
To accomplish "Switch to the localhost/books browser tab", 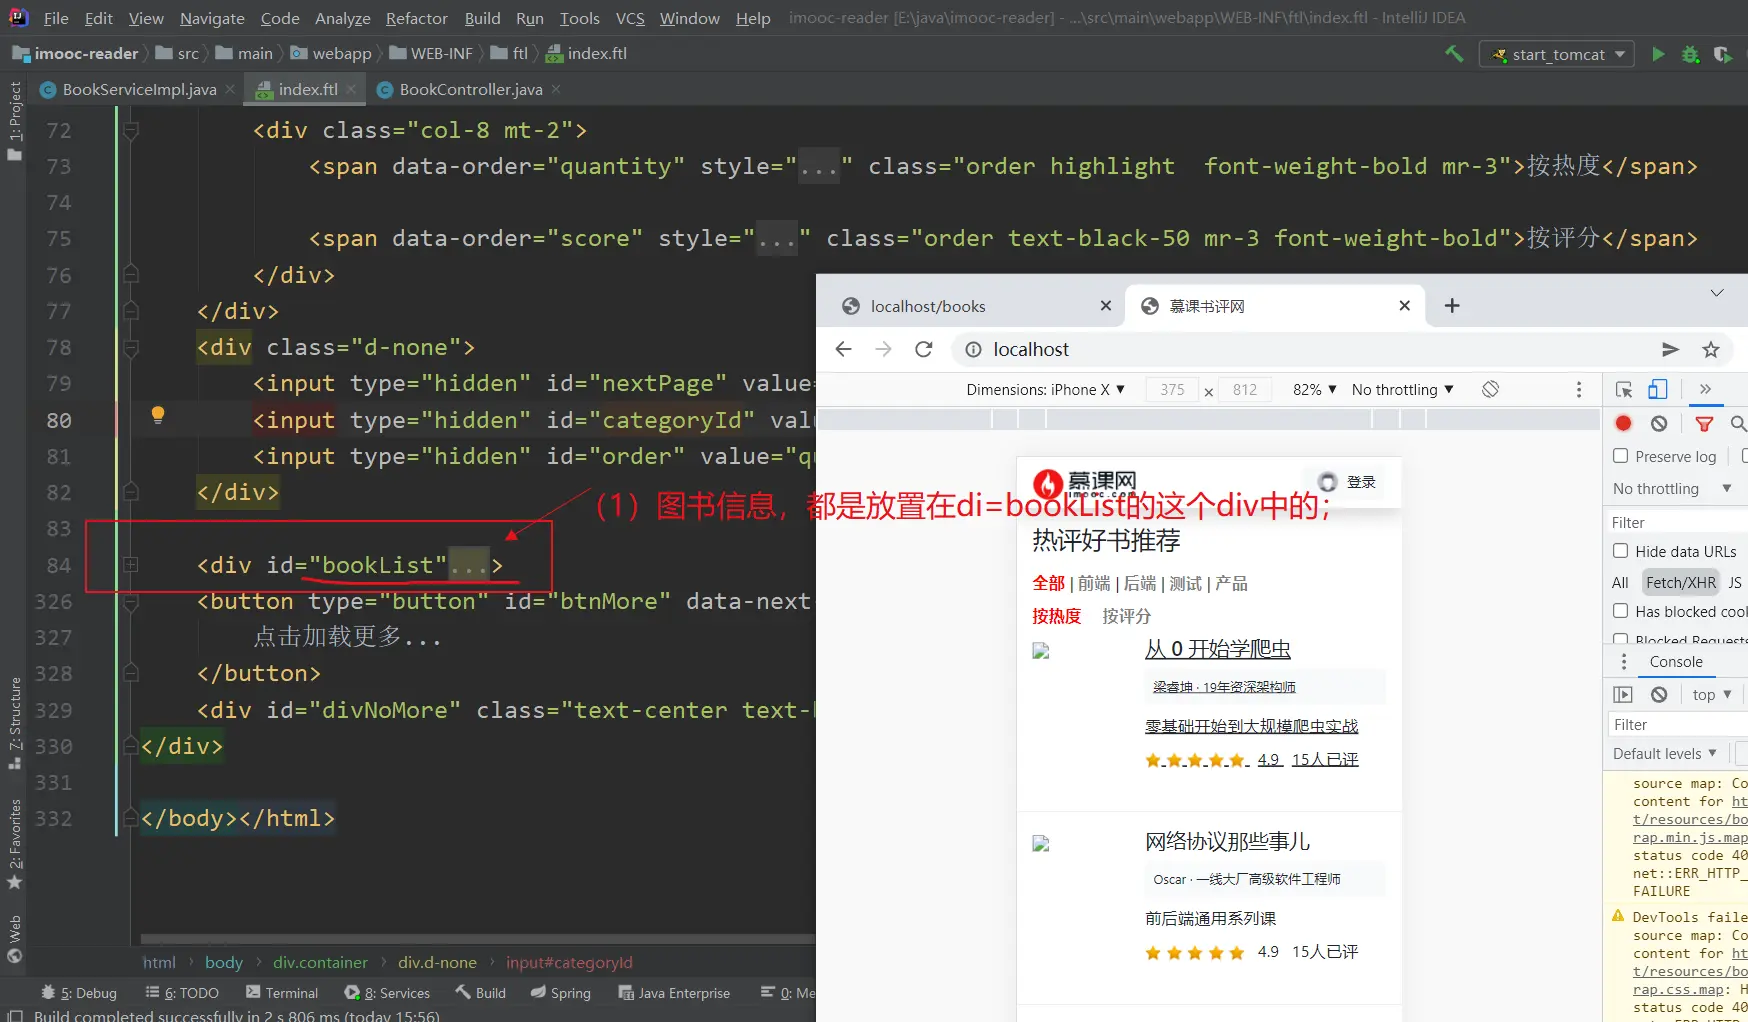I will coord(928,306).
